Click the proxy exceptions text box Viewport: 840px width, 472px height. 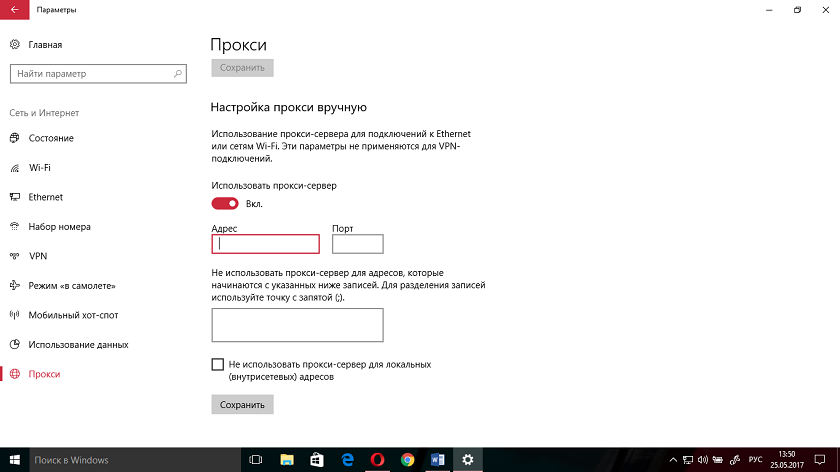tap(297, 325)
